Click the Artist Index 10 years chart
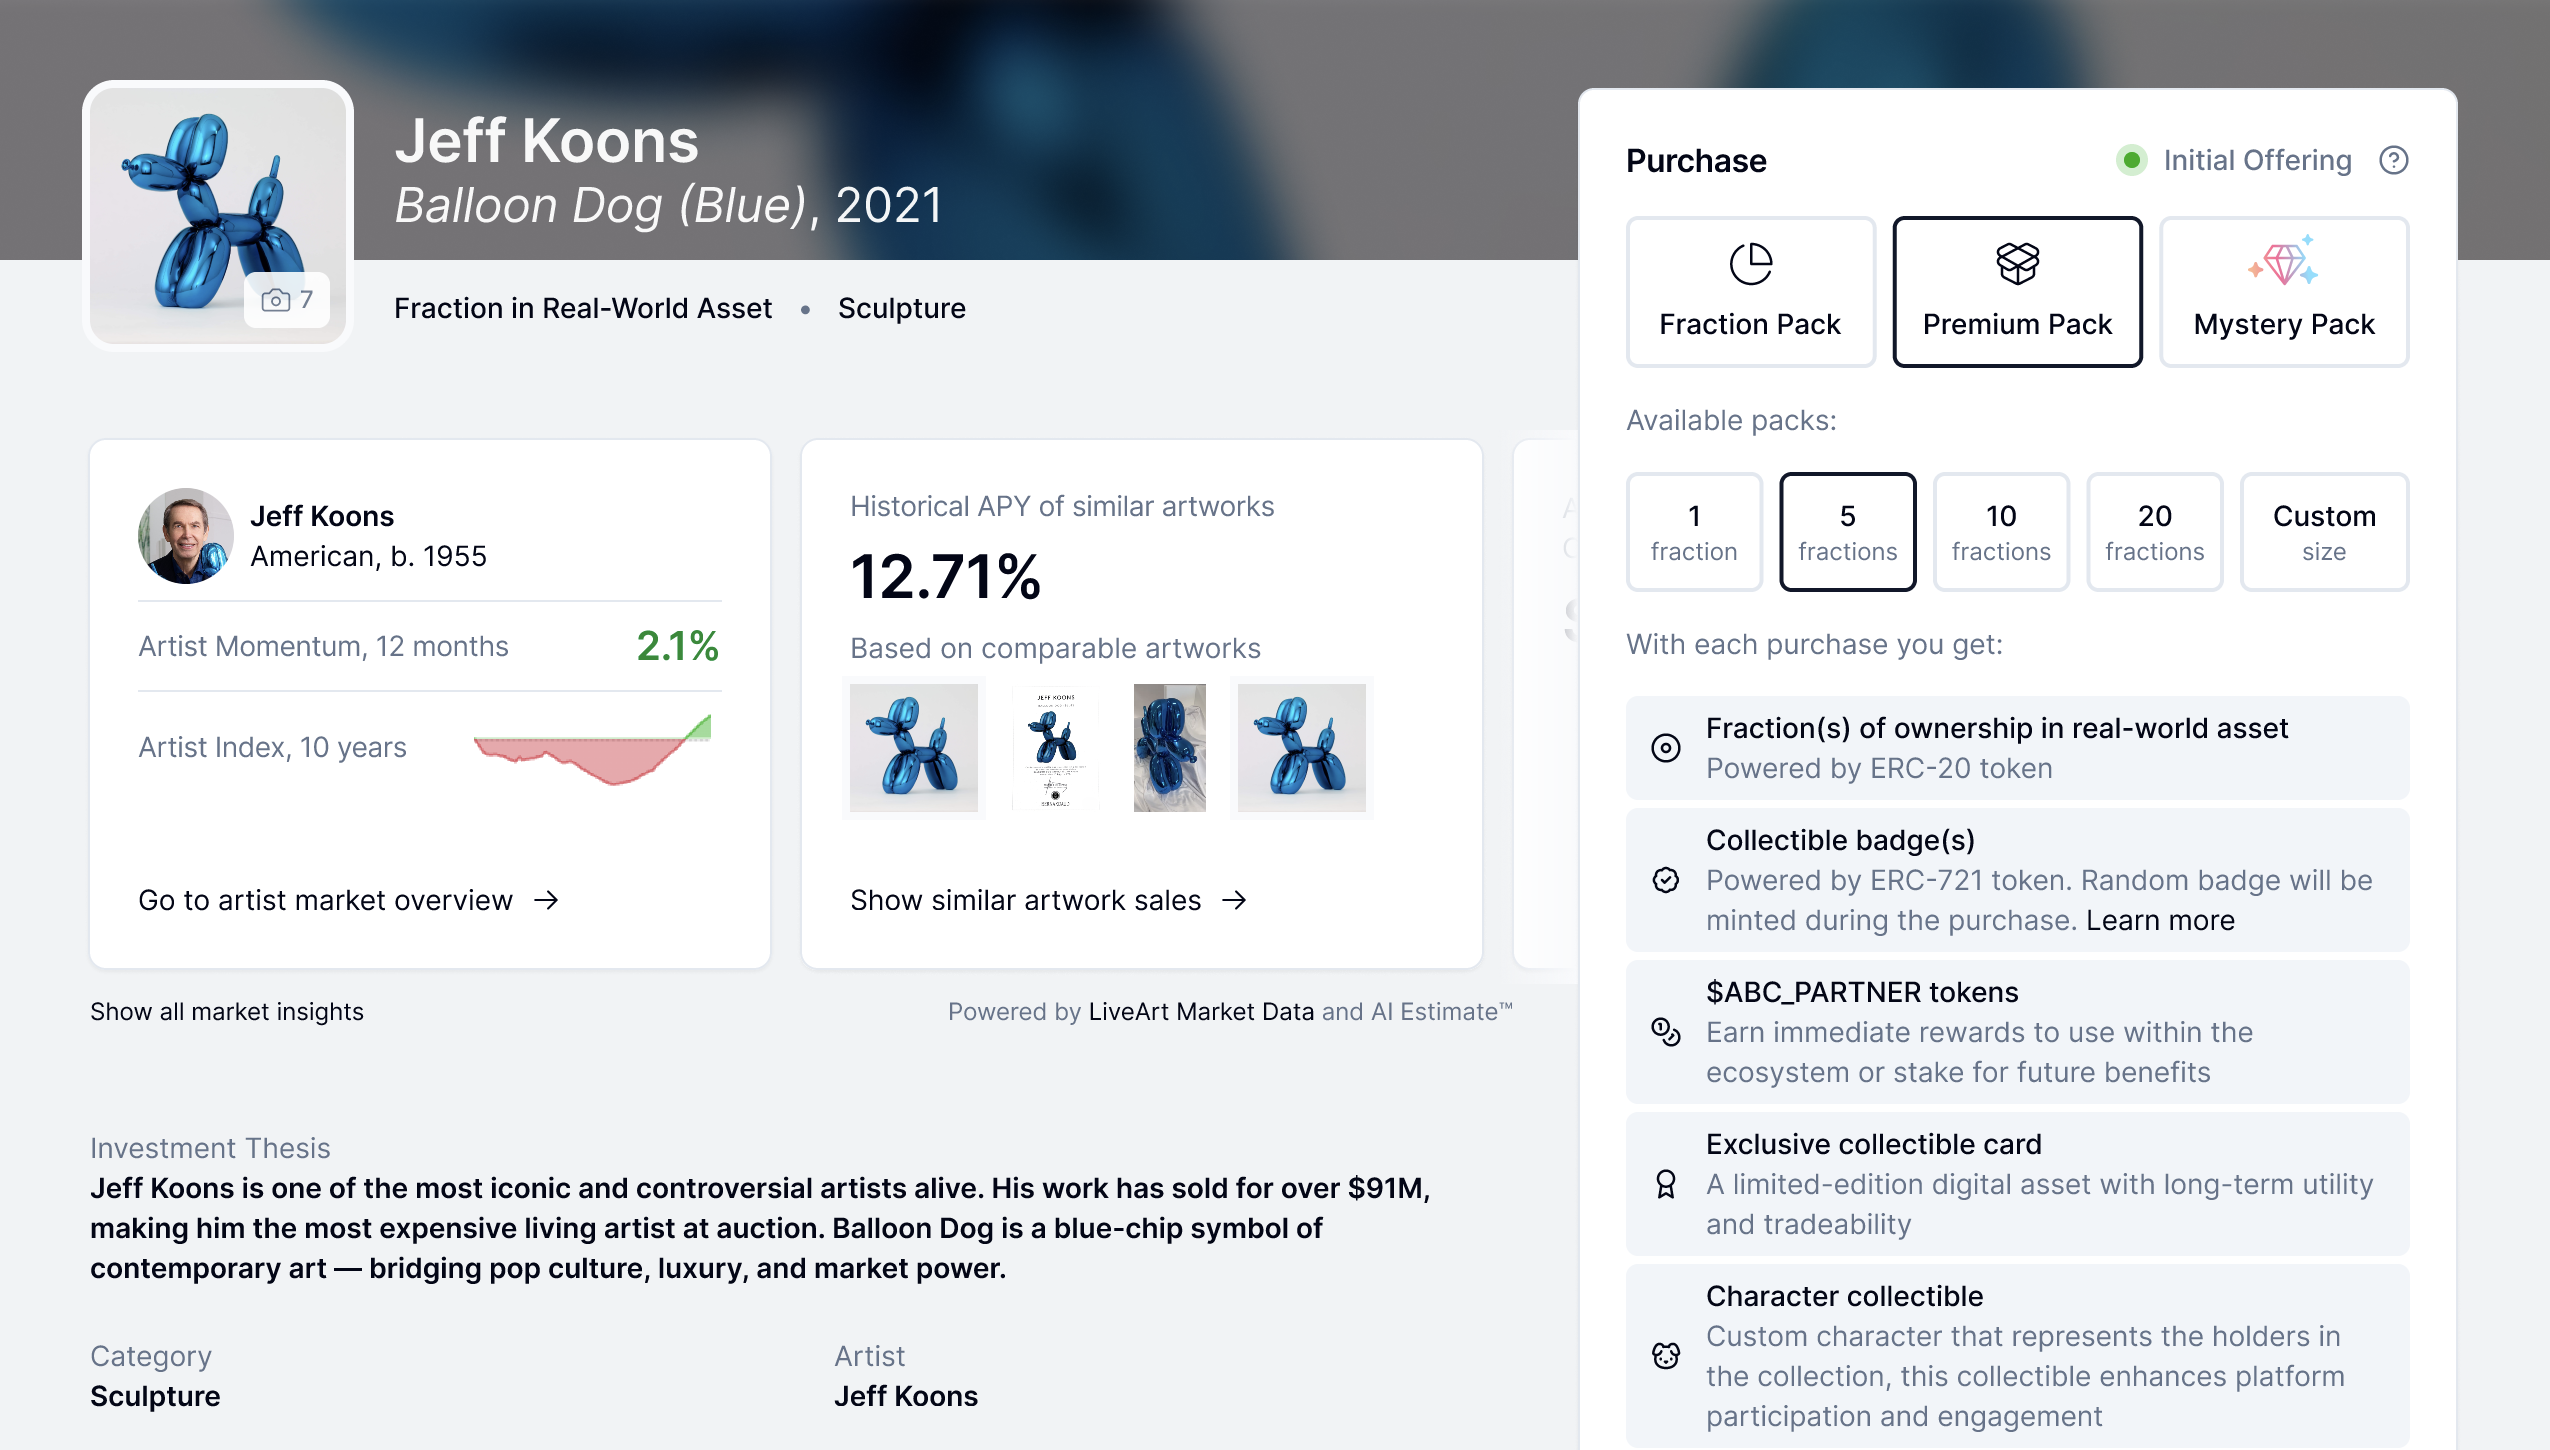The image size is (2550, 1450). [593, 749]
